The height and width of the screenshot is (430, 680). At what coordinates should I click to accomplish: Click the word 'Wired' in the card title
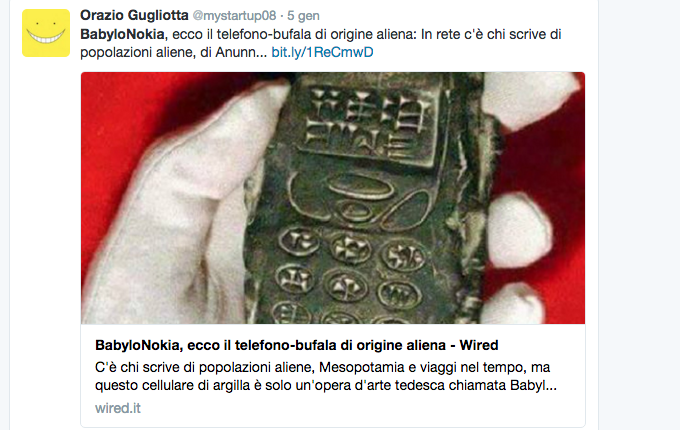pos(479,345)
